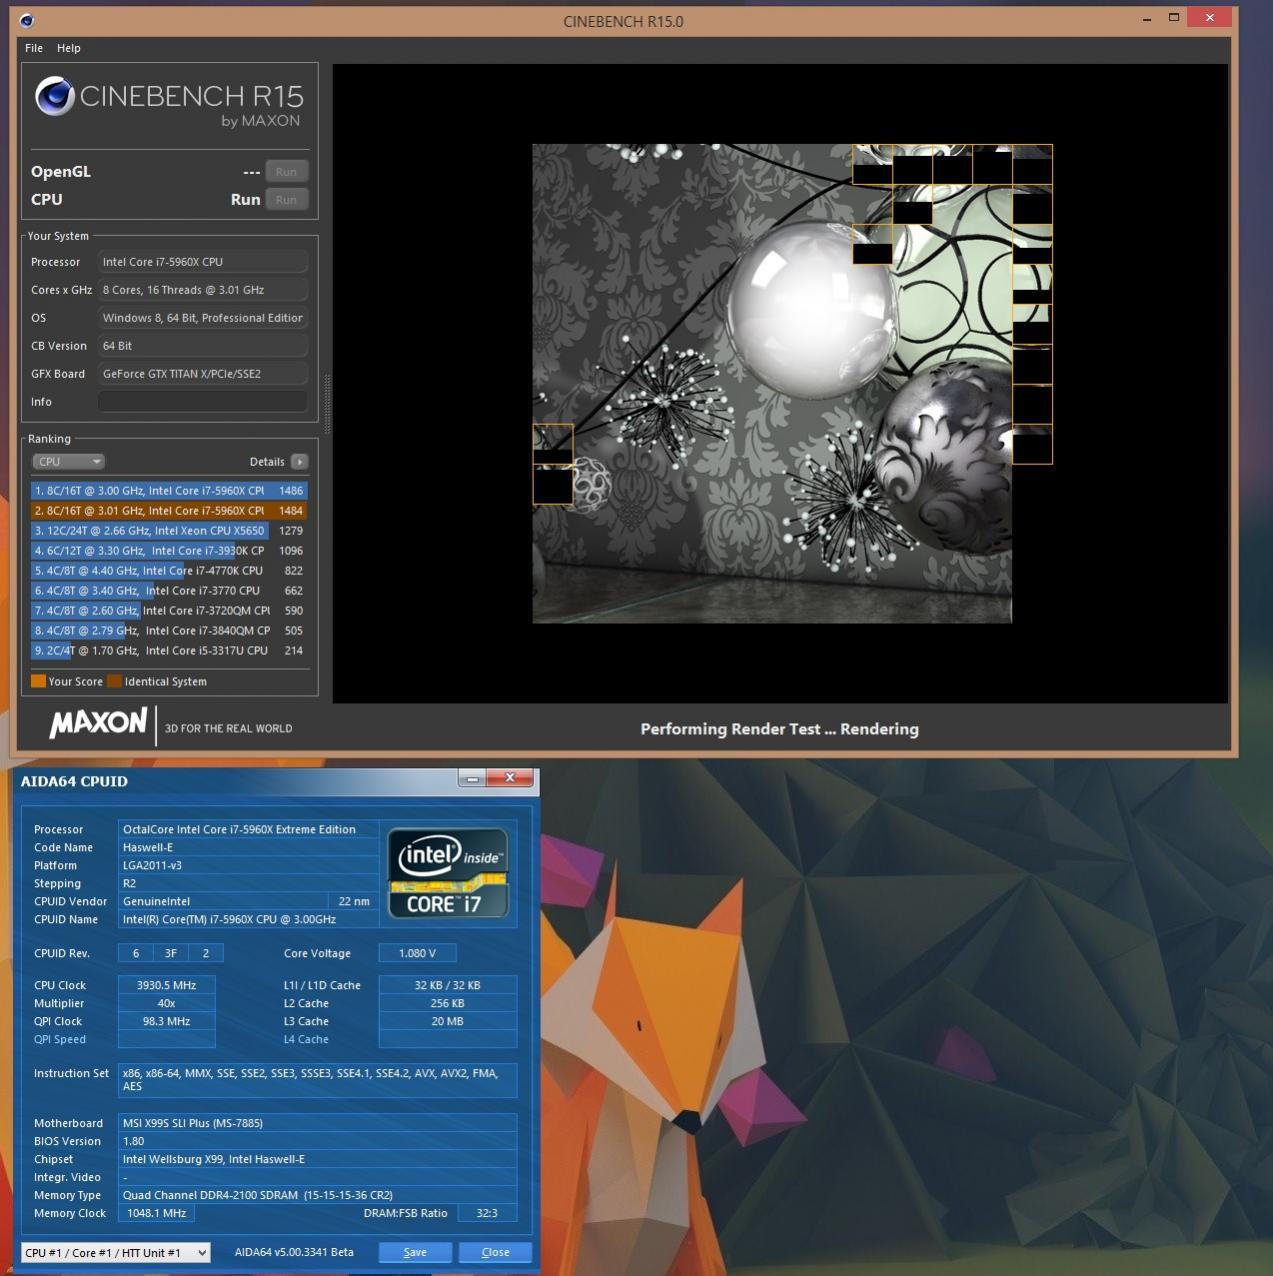
Task: Click the AIDA64 v5.00.3341 Beta version text
Action: point(294,1253)
